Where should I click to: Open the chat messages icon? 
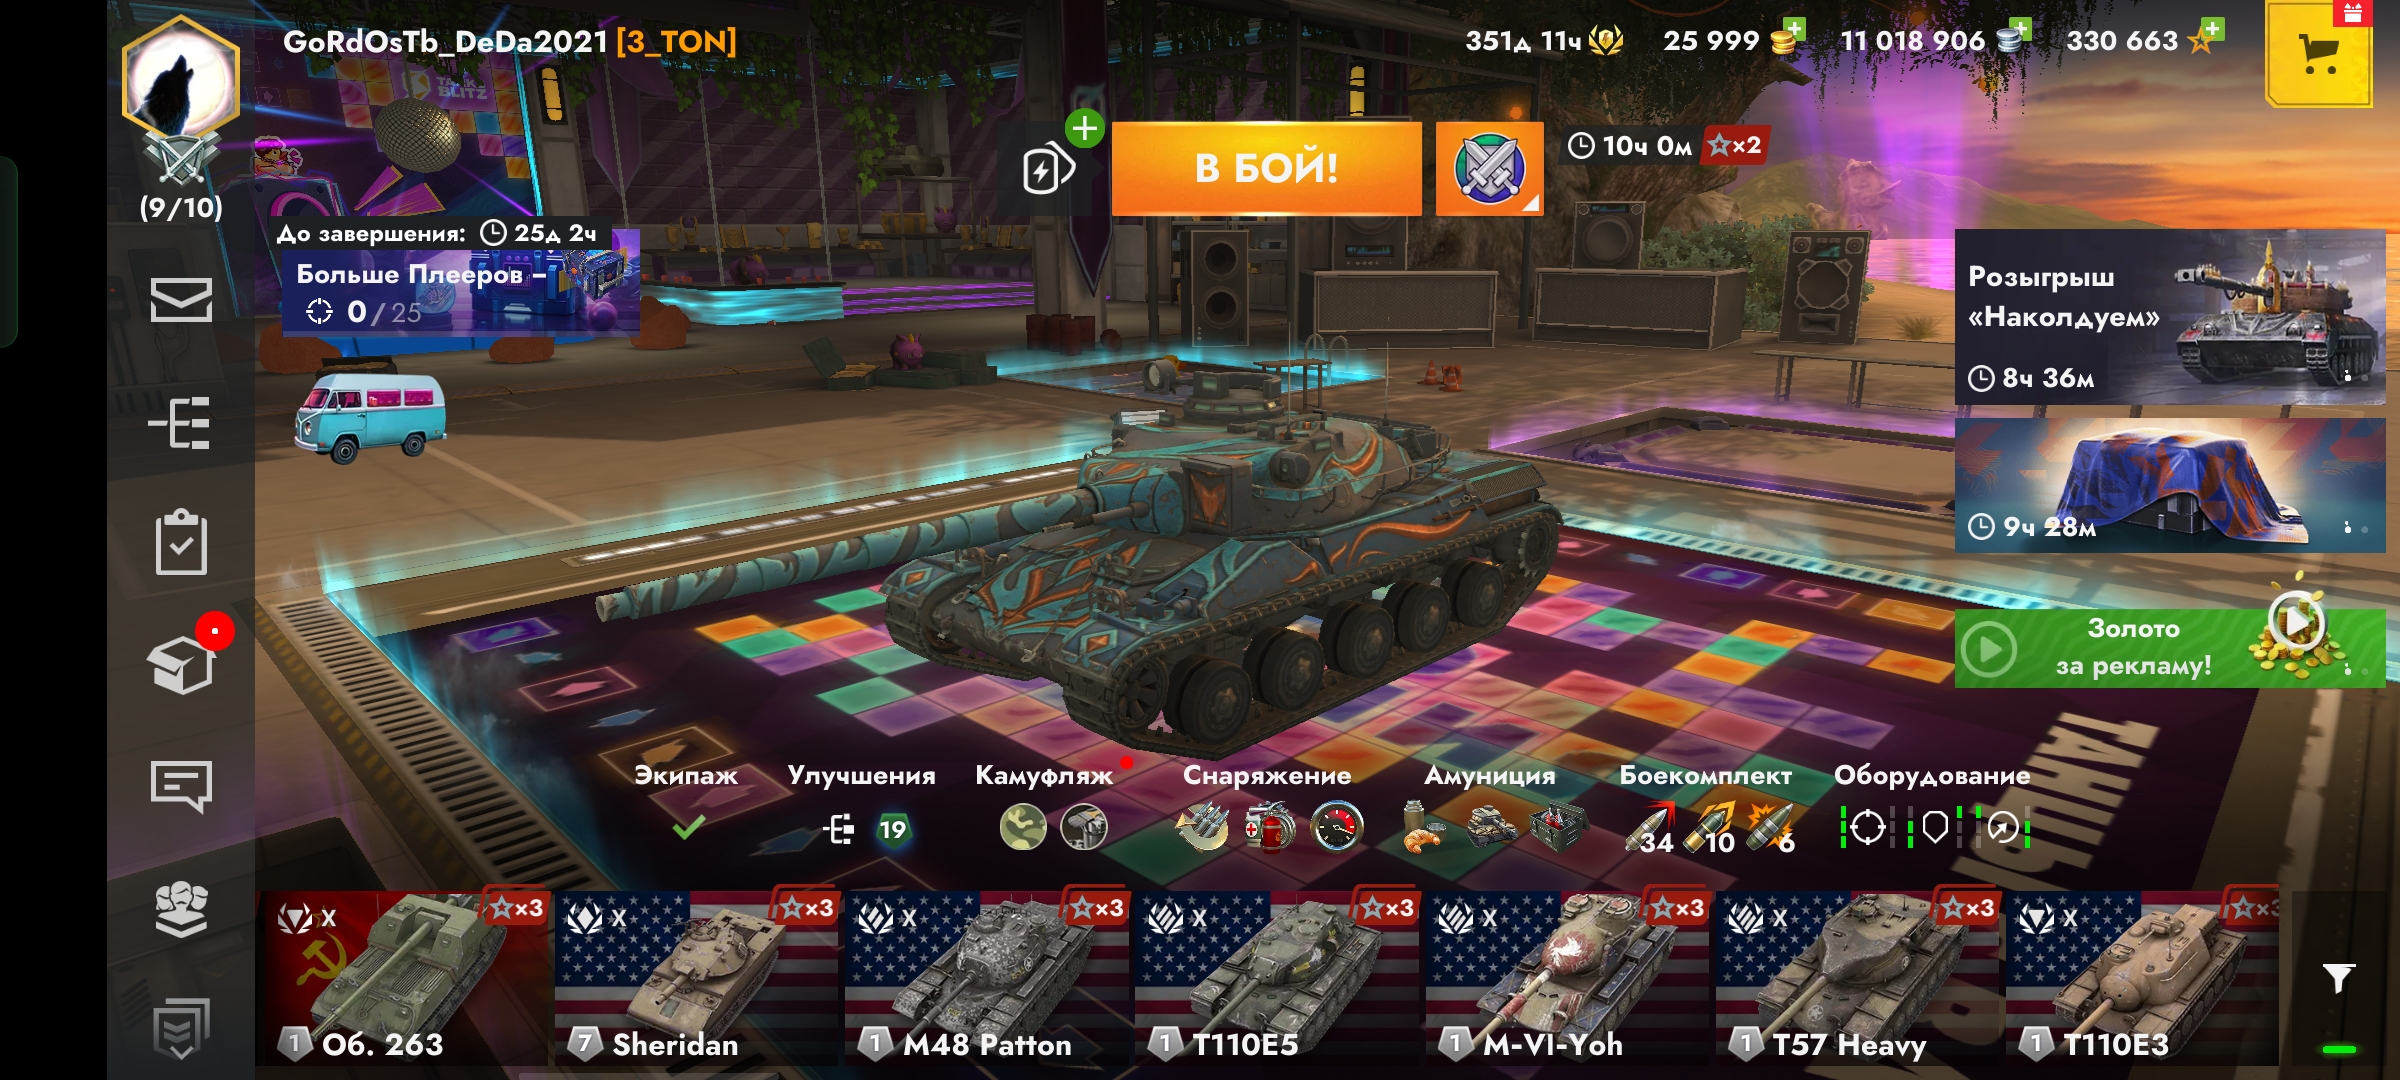coord(181,786)
